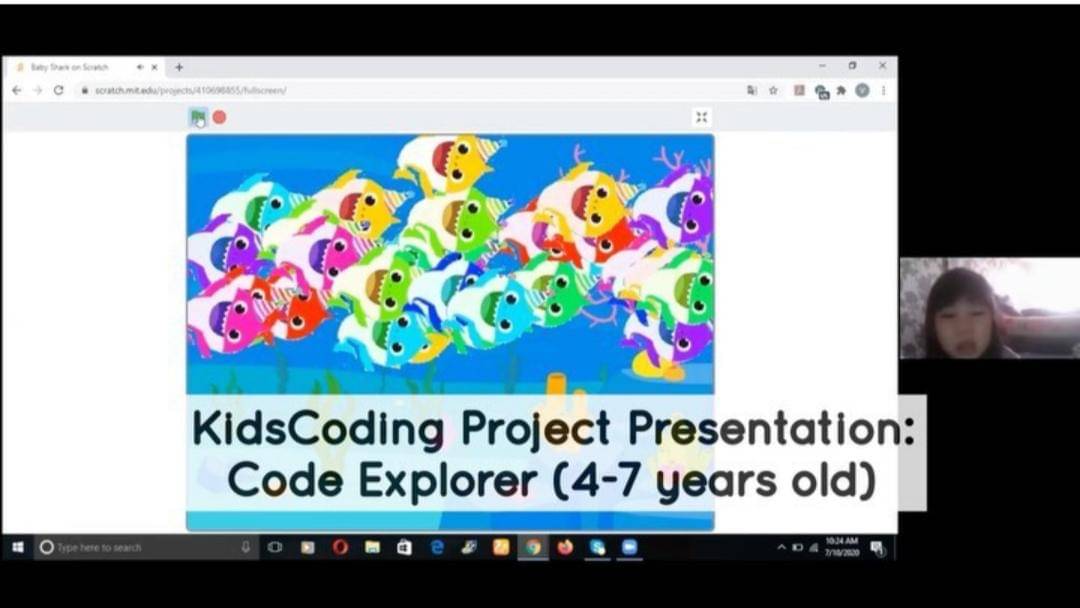Exit fullscreen mode with the shrink icon
1080x608 pixels.
701,117
